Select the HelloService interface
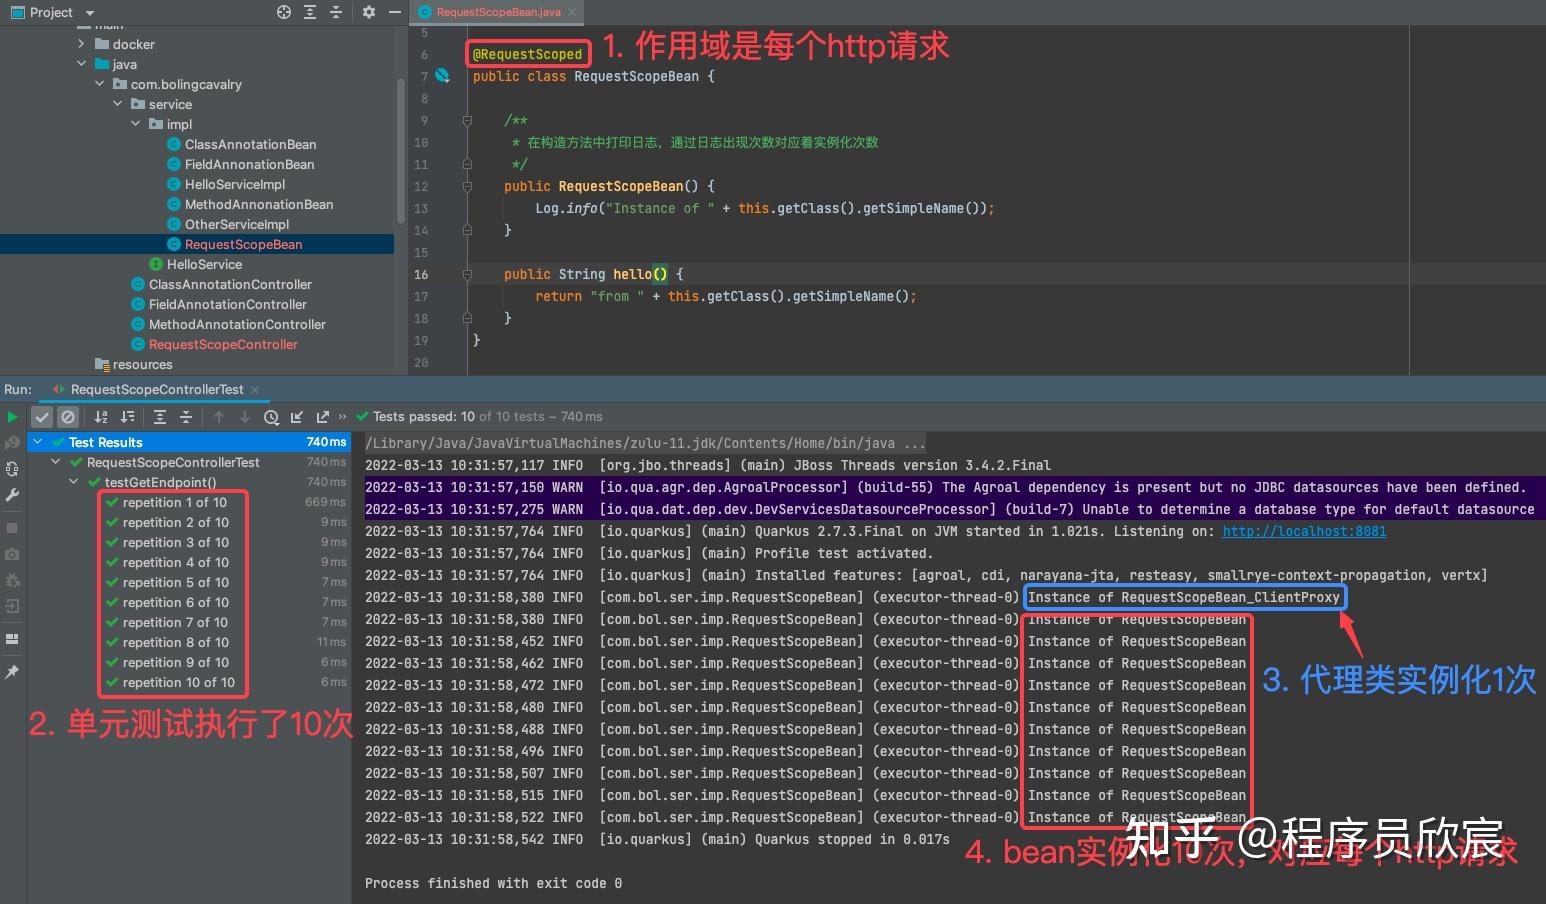The width and height of the screenshot is (1546, 904). pos(204,264)
